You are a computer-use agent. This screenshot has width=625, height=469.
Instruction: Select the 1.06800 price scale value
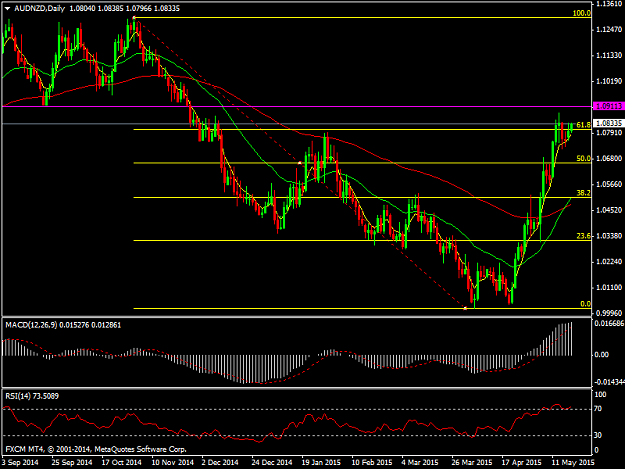coord(609,159)
